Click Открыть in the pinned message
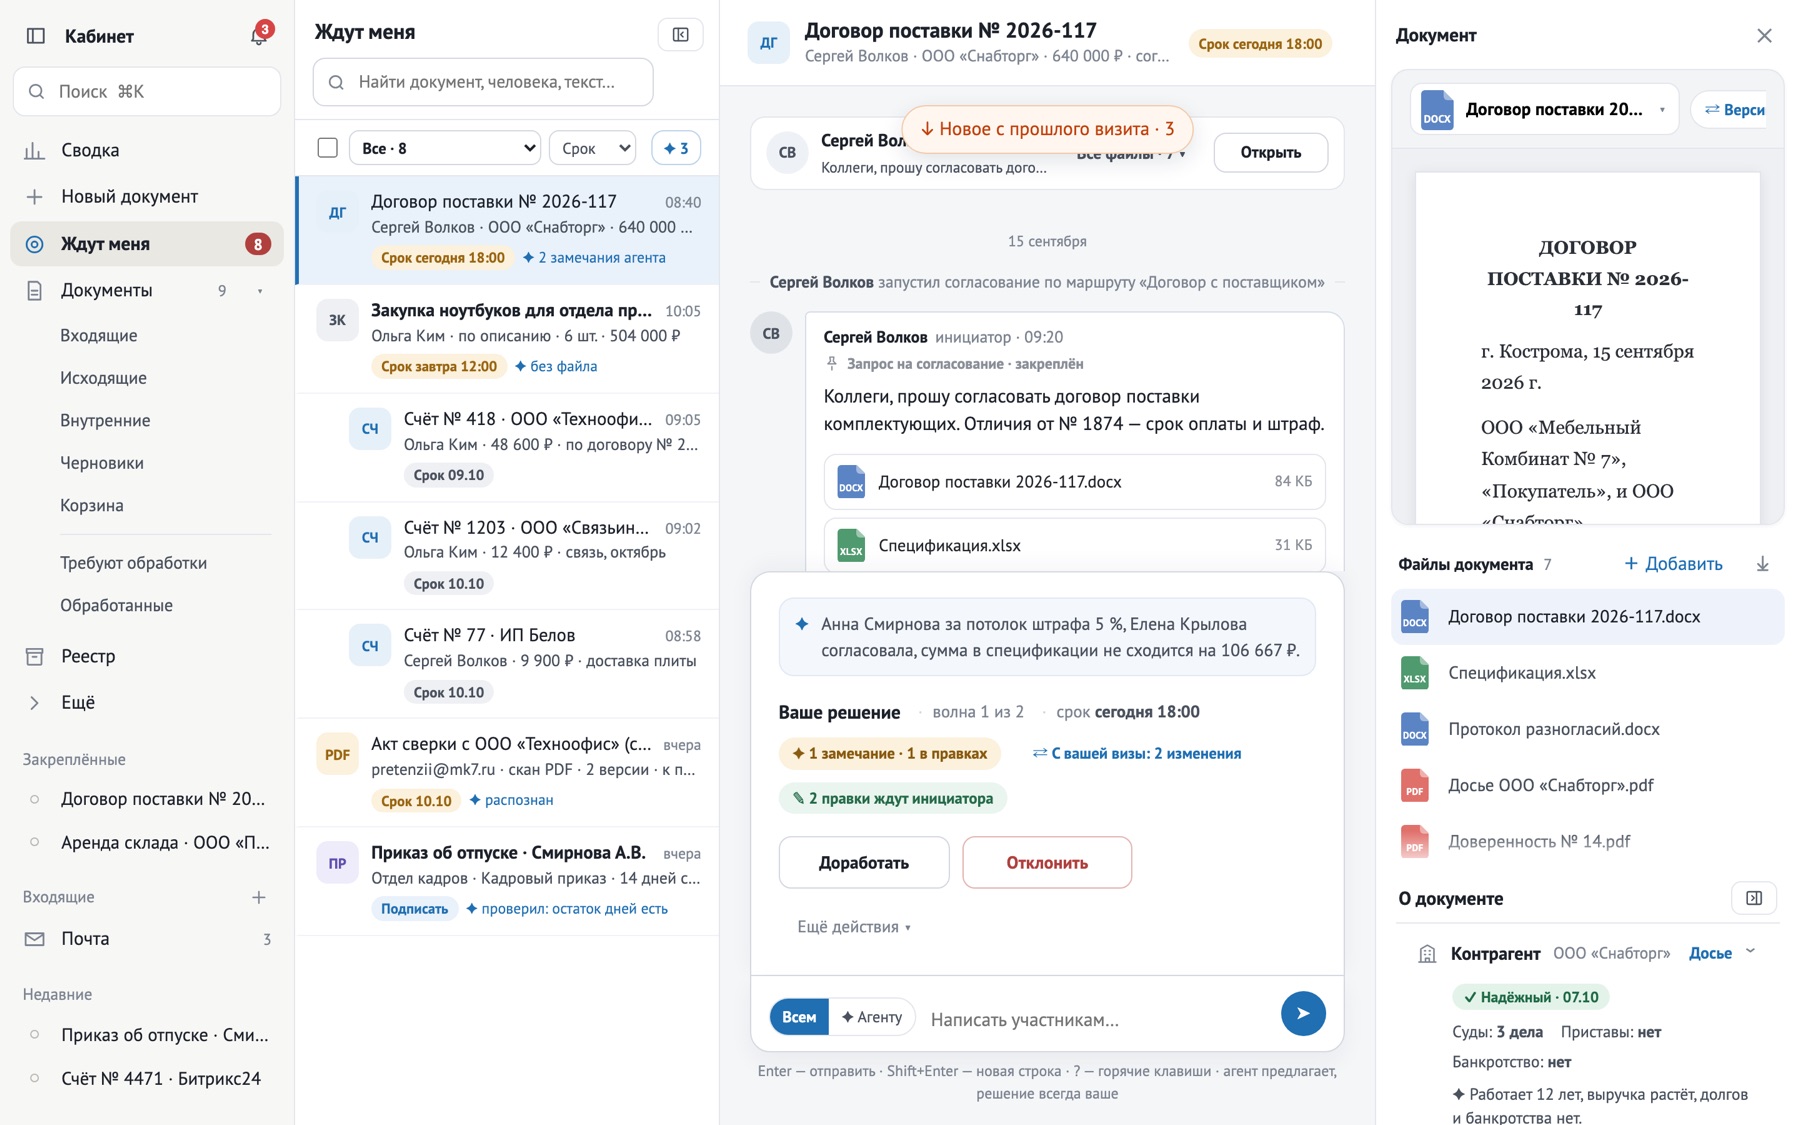Image resolution: width=1800 pixels, height=1125 pixels. tap(1270, 152)
